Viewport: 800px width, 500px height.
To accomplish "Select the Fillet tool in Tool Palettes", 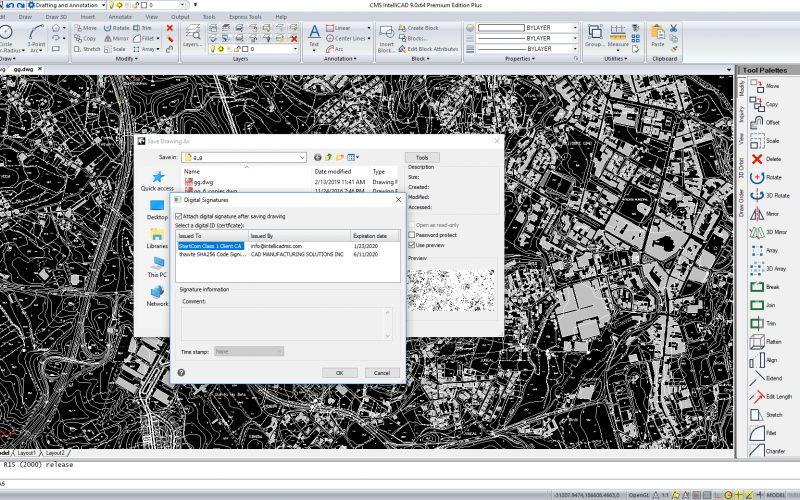I will pyautogui.click(x=757, y=432).
